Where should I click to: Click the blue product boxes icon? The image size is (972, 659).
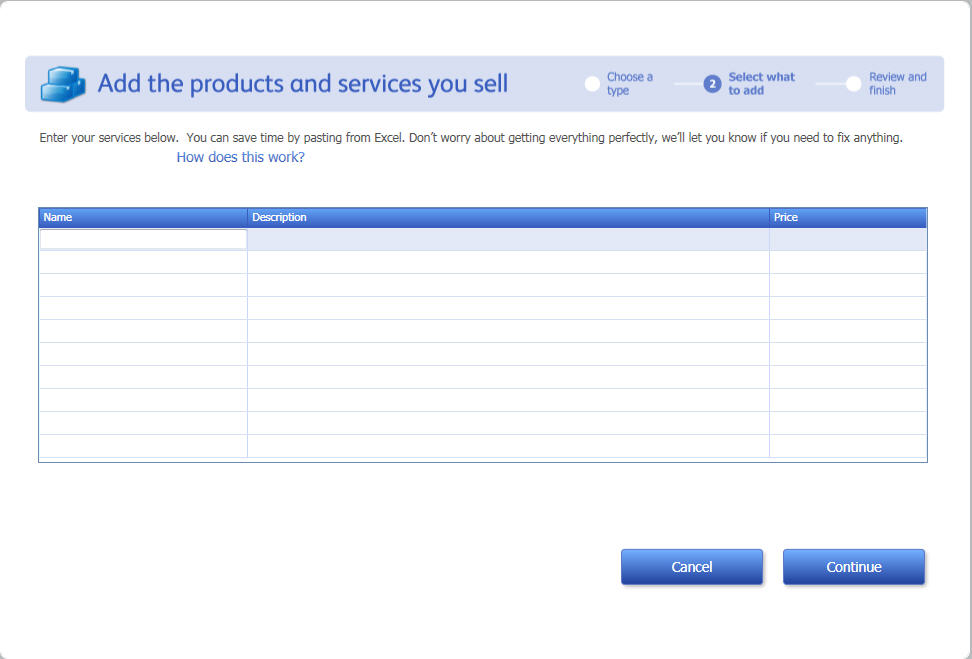pos(62,84)
